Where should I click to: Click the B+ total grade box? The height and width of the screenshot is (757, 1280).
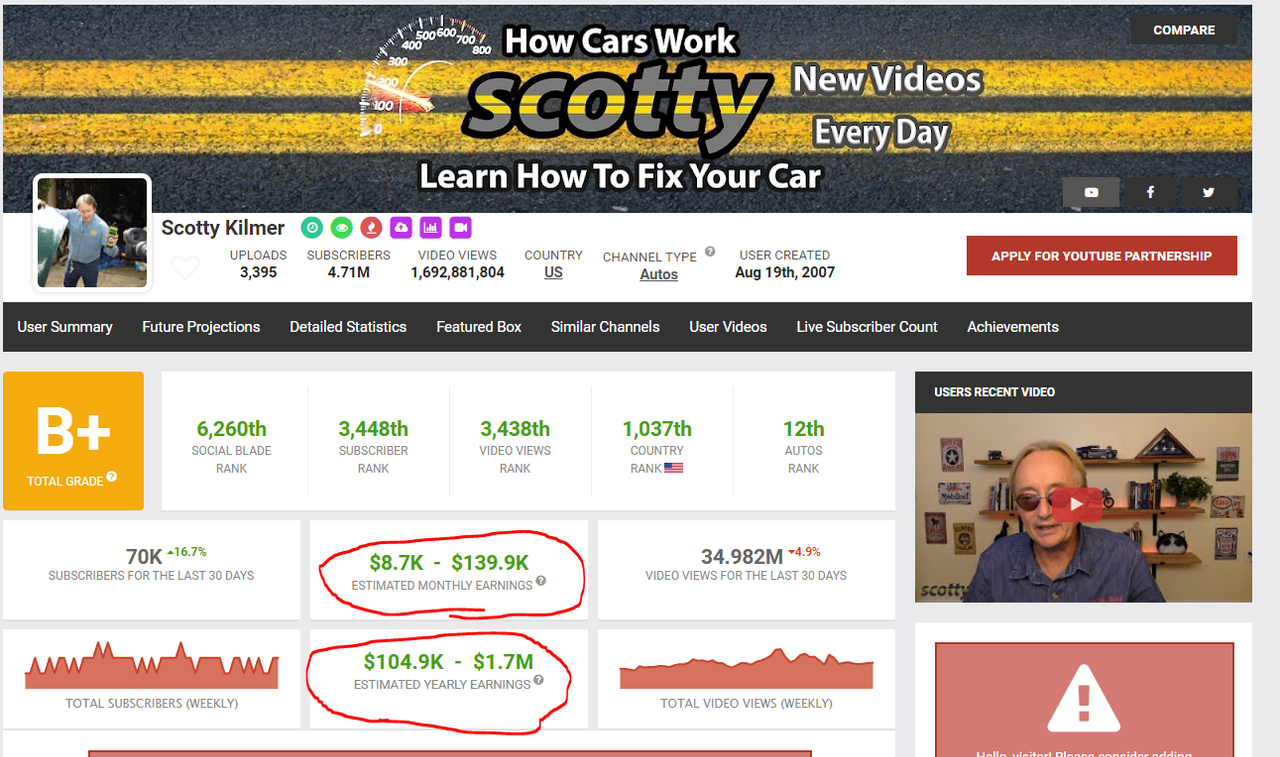tap(73, 441)
